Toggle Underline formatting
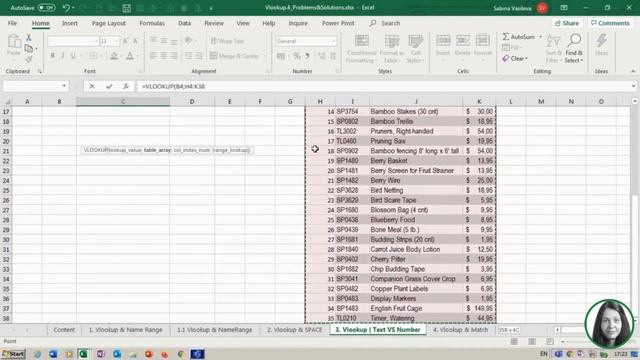 [73, 56]
